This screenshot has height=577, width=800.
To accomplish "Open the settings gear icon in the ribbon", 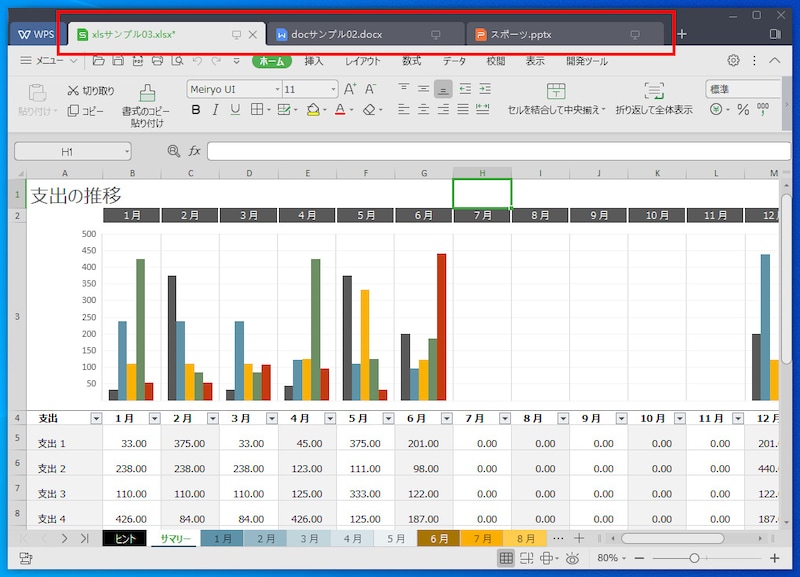I will coord(733,61).
